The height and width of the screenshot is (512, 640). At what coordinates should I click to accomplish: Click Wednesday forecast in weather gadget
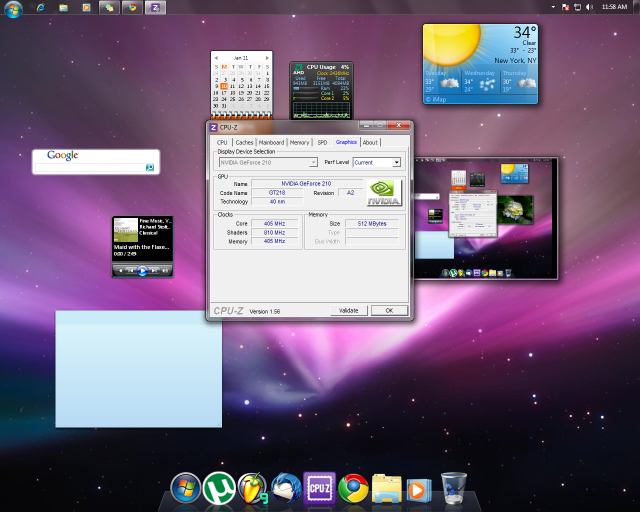480,82
